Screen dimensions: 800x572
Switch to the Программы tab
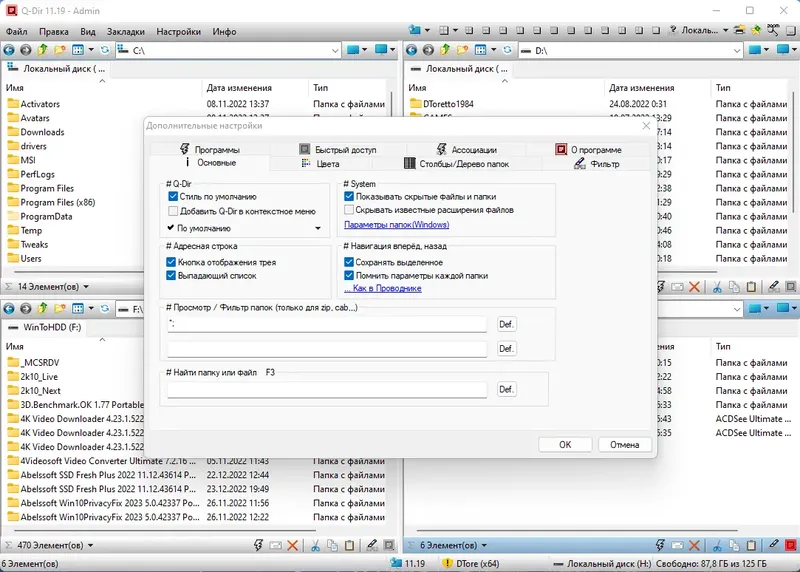[x=210, y=150]
